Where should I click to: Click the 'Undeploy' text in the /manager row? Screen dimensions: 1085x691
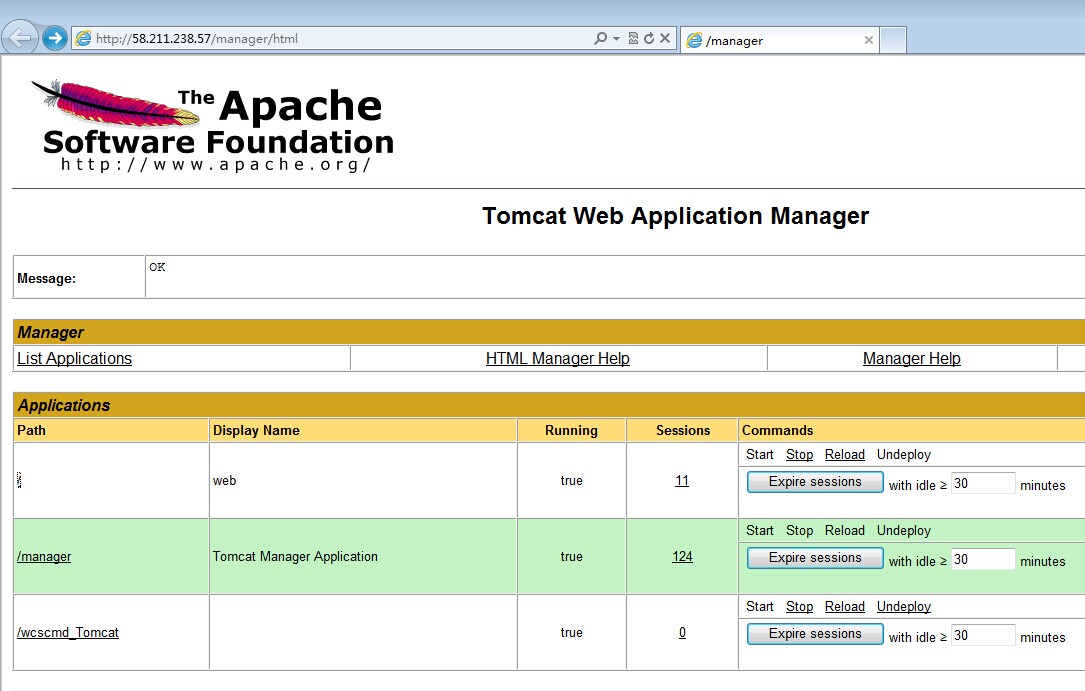click(x=904, y=531)
